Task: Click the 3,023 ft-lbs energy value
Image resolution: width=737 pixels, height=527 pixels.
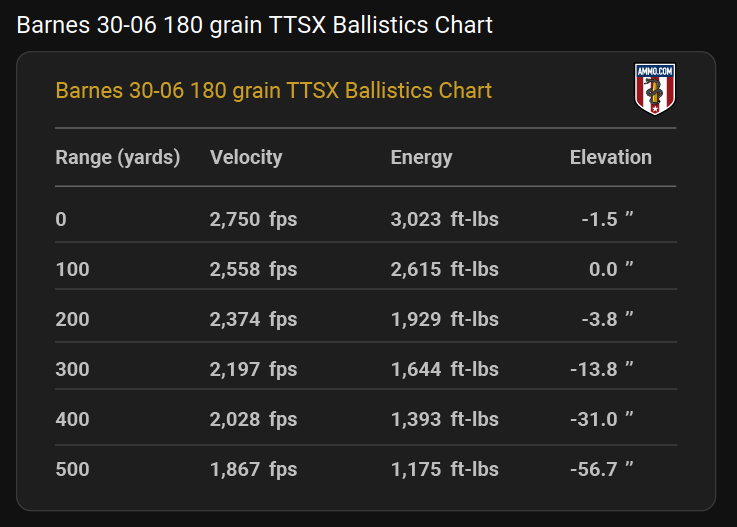Action: (445, 220)
